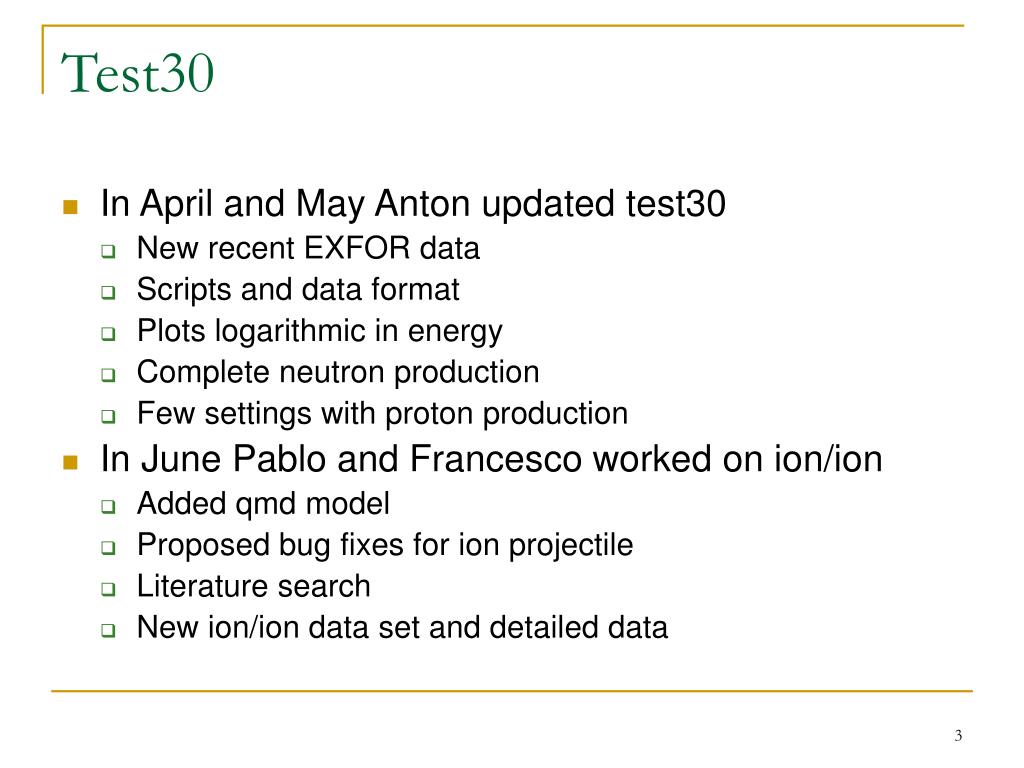This screenshot has width=1024, height=768.
Task: Click the hollow square bullet beside 'Literature search'
Action: 108,588
